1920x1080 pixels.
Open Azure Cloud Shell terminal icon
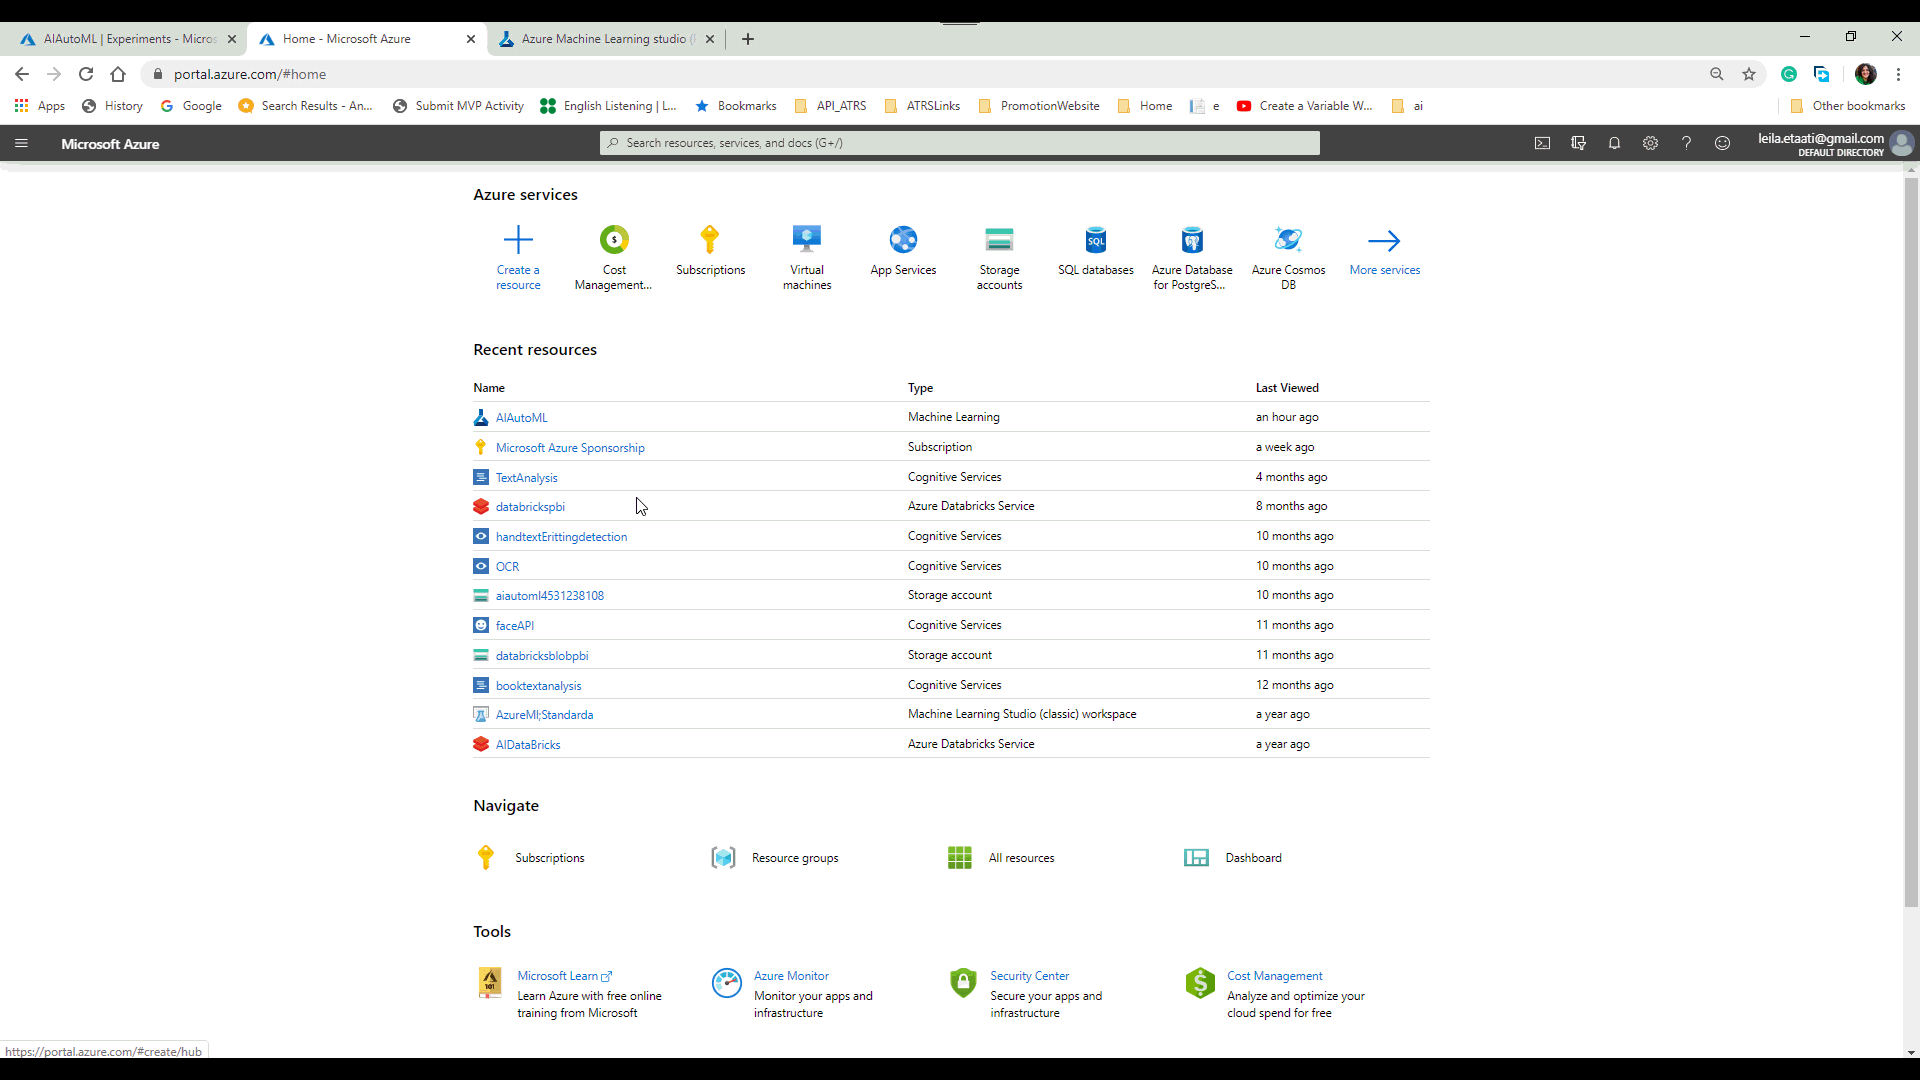[1542, 143]
